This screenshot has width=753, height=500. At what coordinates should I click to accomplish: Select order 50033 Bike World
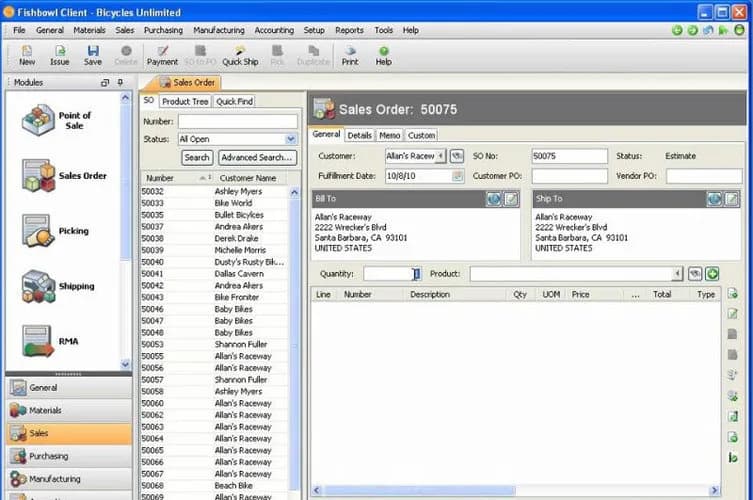tap(215, 203)
